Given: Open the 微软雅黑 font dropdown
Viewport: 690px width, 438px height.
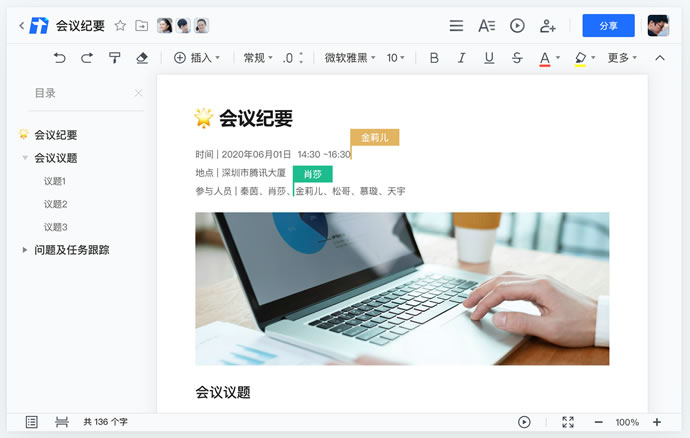Looking at the screenshot, I should coord(350,58).
